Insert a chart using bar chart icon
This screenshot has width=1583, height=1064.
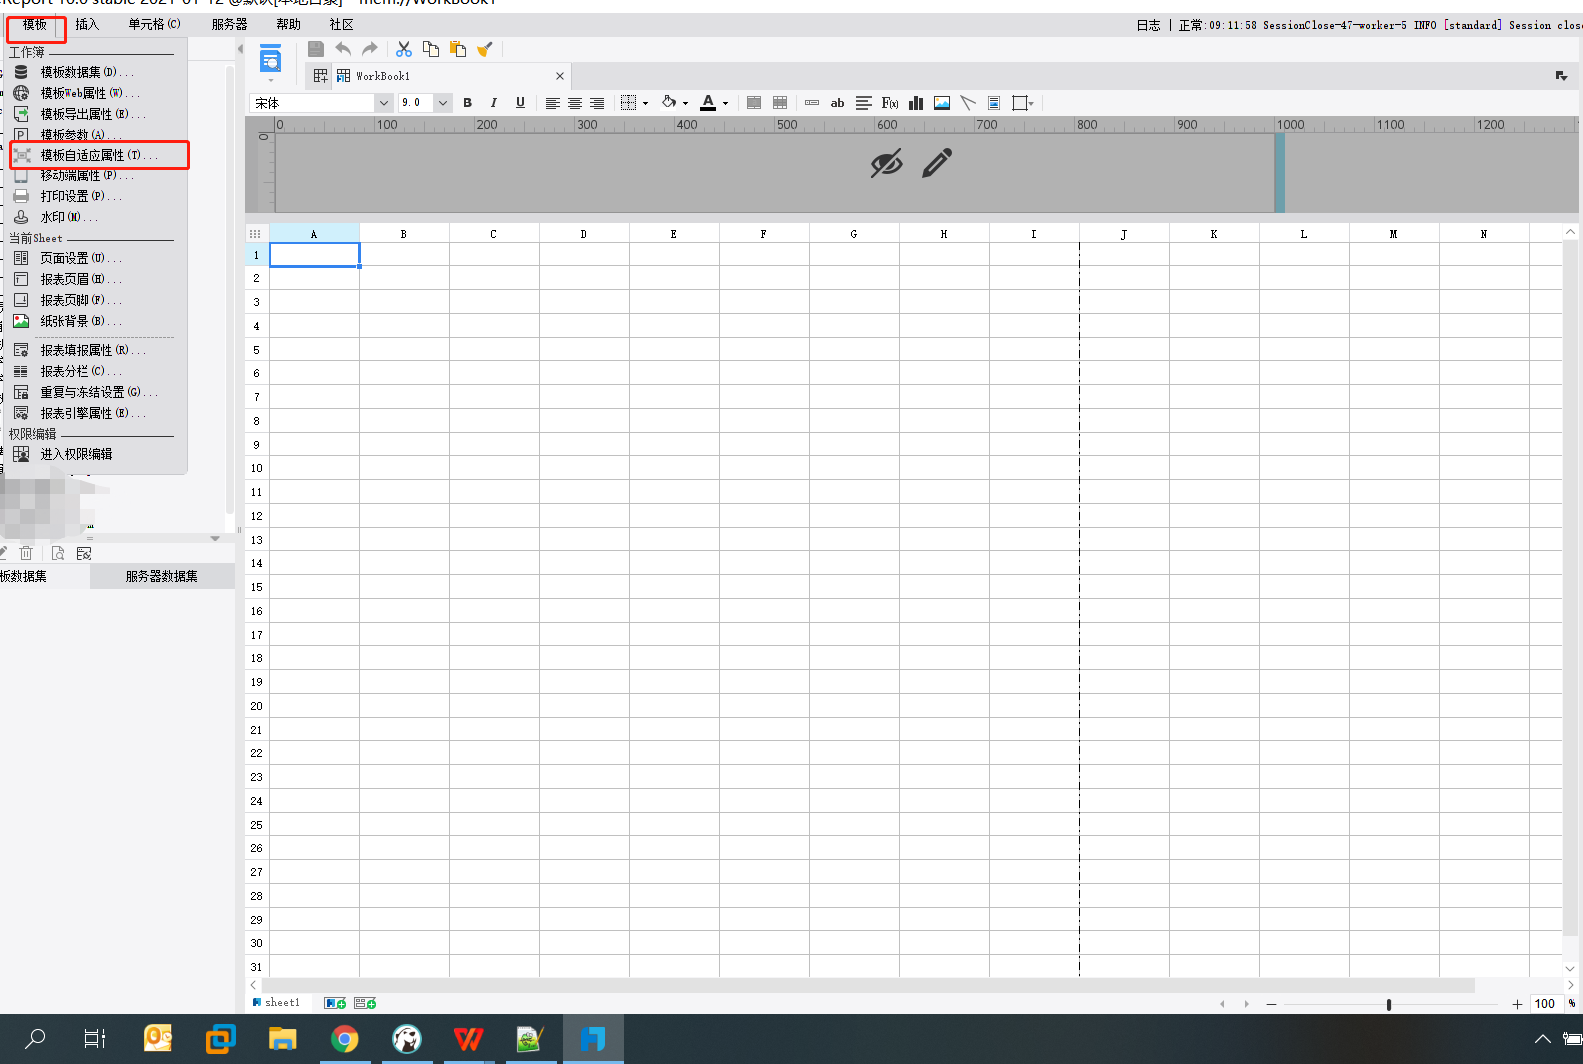(x=916, y=103)
